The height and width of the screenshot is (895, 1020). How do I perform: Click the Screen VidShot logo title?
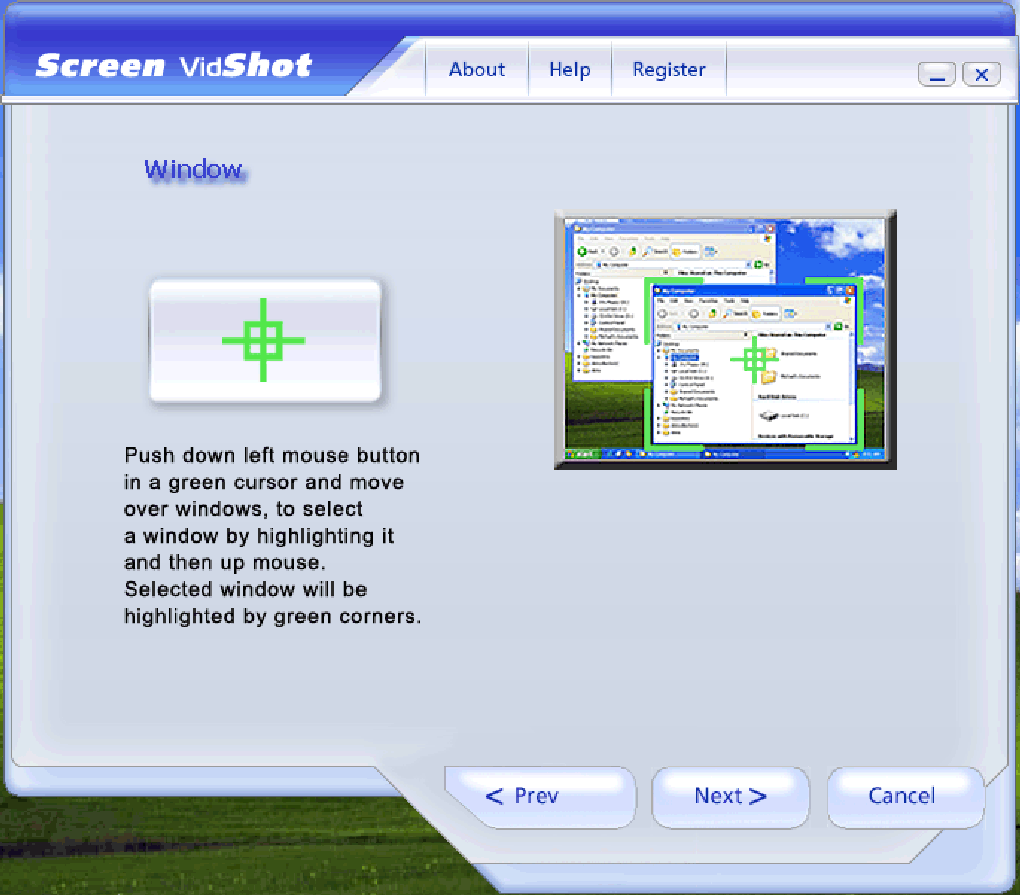pyautogui.click(x=174, y=66)
